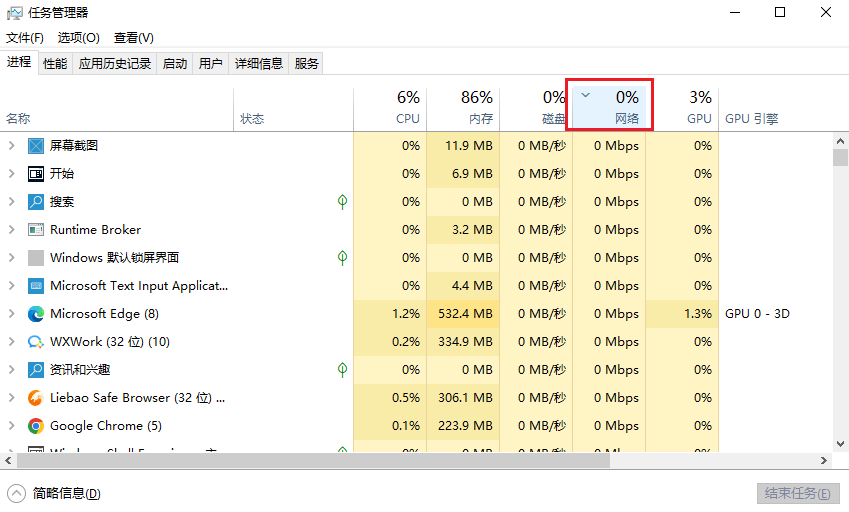Click the 屏幕截图 app icon
Screen dimensions: 849x512
pyautogui.click(x=36, y=146)
